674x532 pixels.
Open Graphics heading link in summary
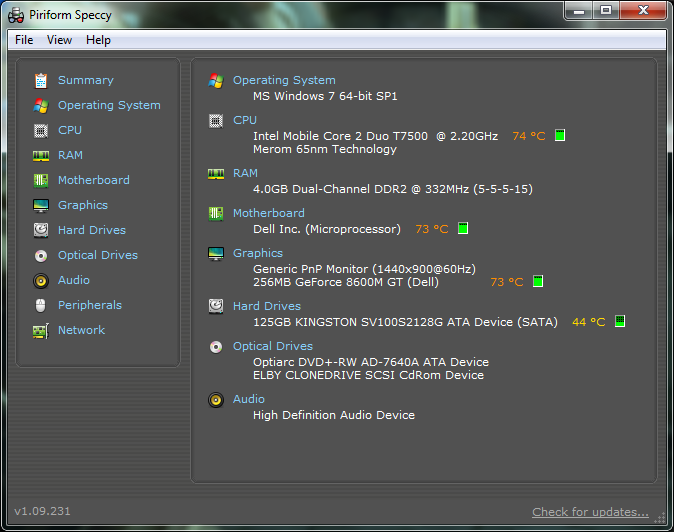(258, 253)
